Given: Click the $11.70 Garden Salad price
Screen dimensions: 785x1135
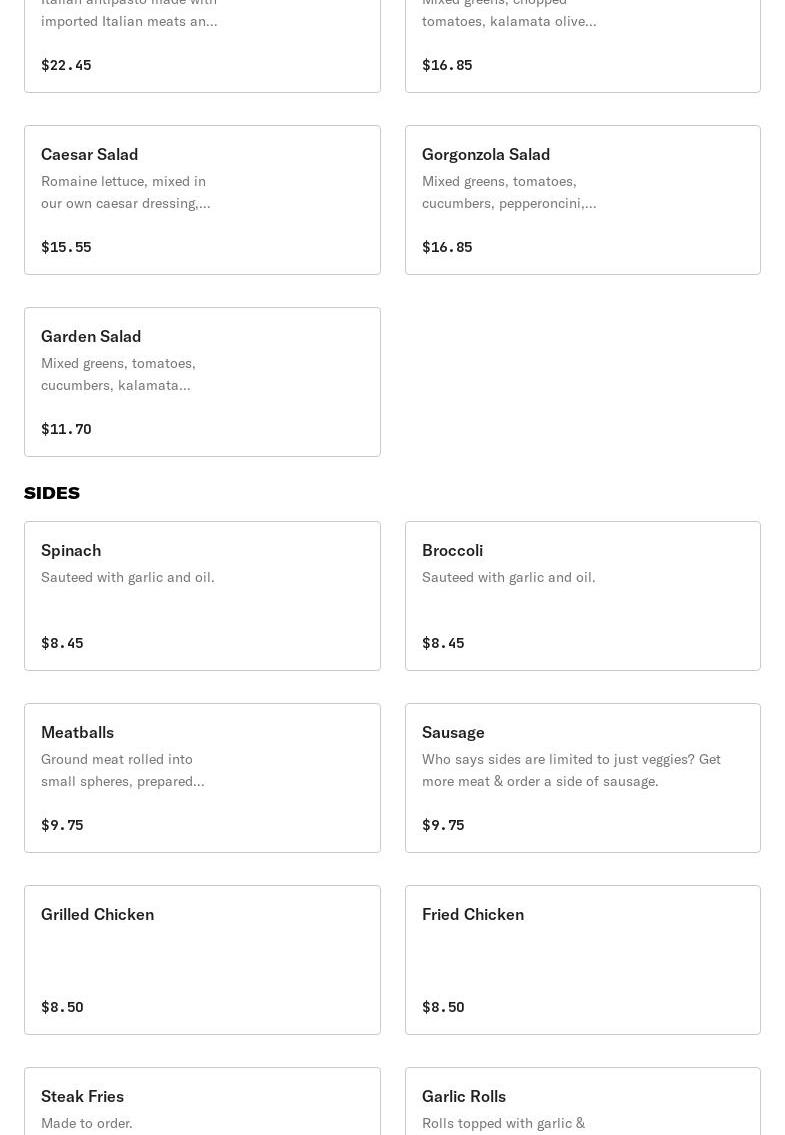Looking at the screenshot, I should 66,429.
